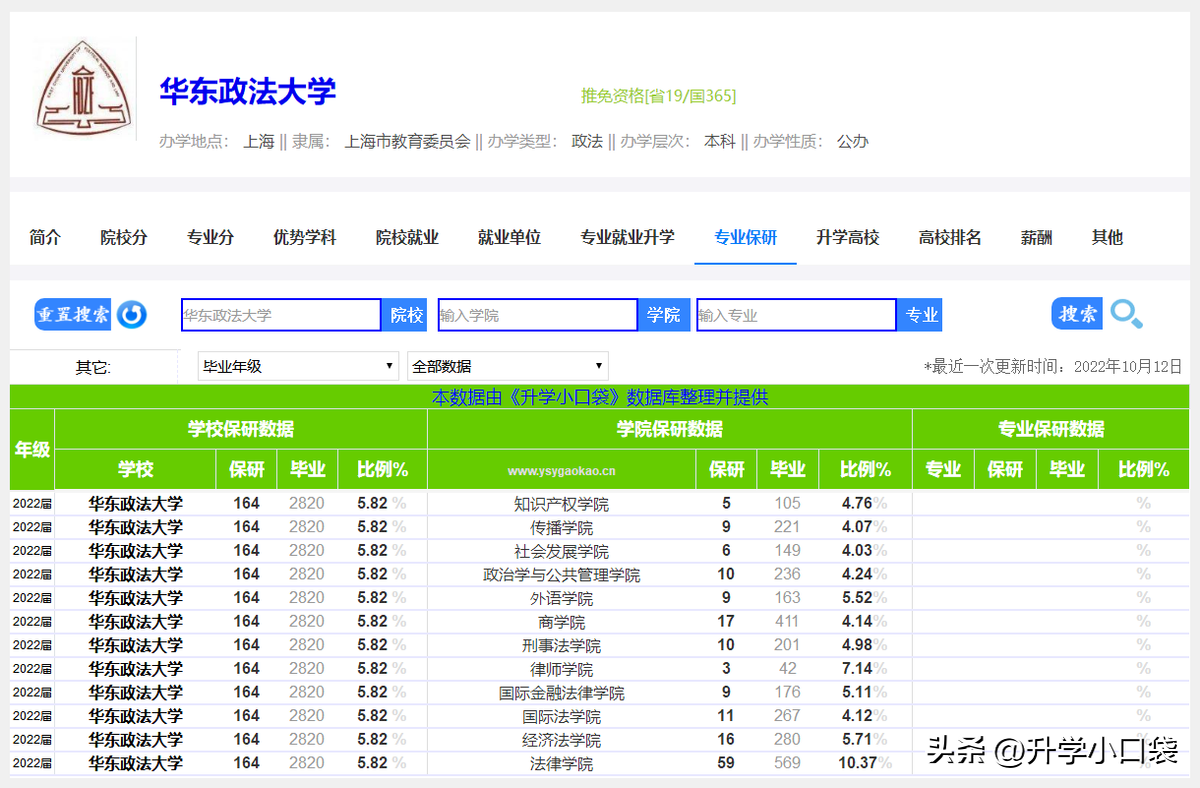This screenshot has width=1200, height=788.
Task: Click the 411 graduates value for 商学院
Action: [x=787, y=622]
